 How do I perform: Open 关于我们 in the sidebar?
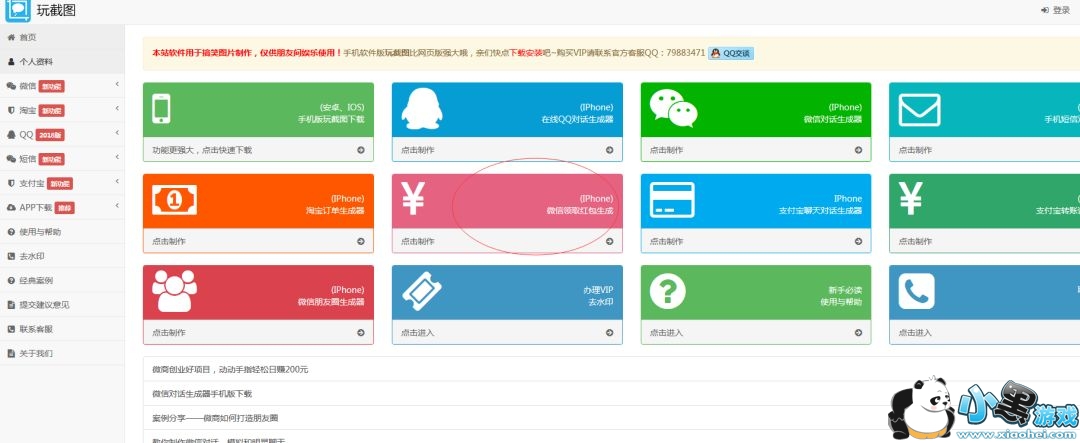pos(62,353)
